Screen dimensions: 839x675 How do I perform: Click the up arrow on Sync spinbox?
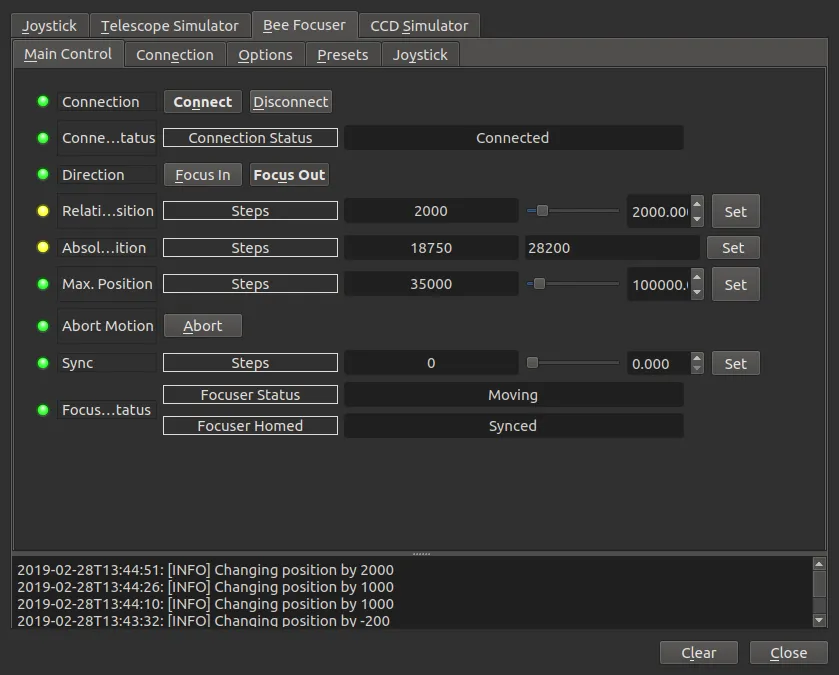coord(697,358)
